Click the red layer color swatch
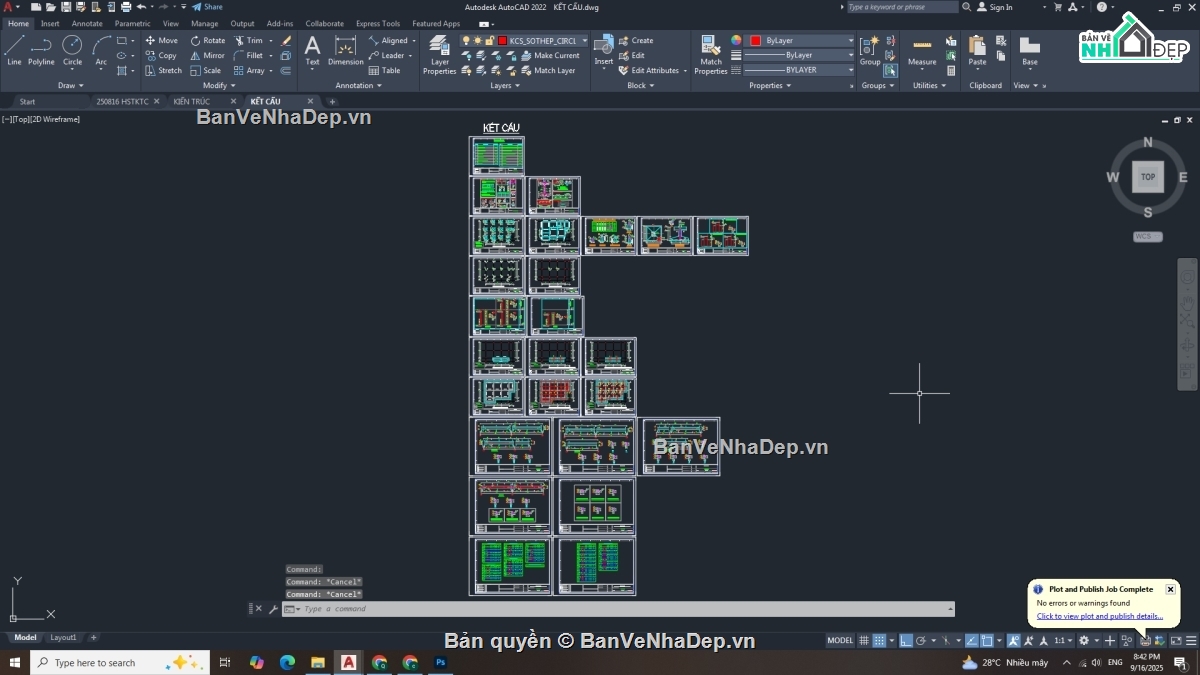Viewport: 1200px width, 675px height. coord(502,41)
